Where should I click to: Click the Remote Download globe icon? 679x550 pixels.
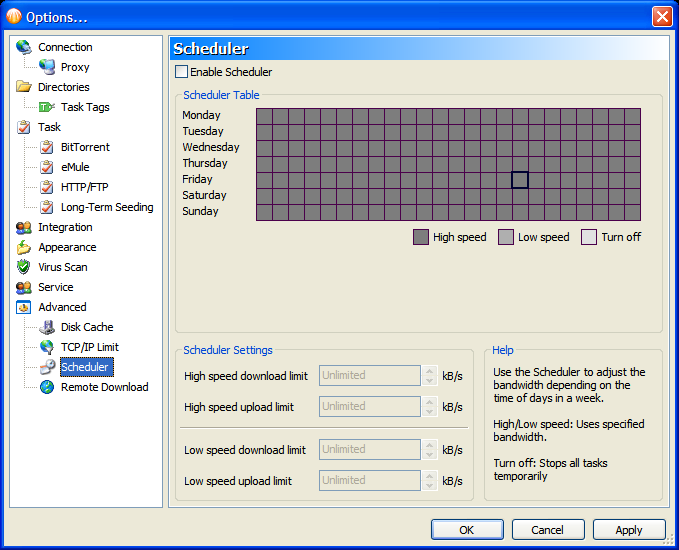click(47, 387)
